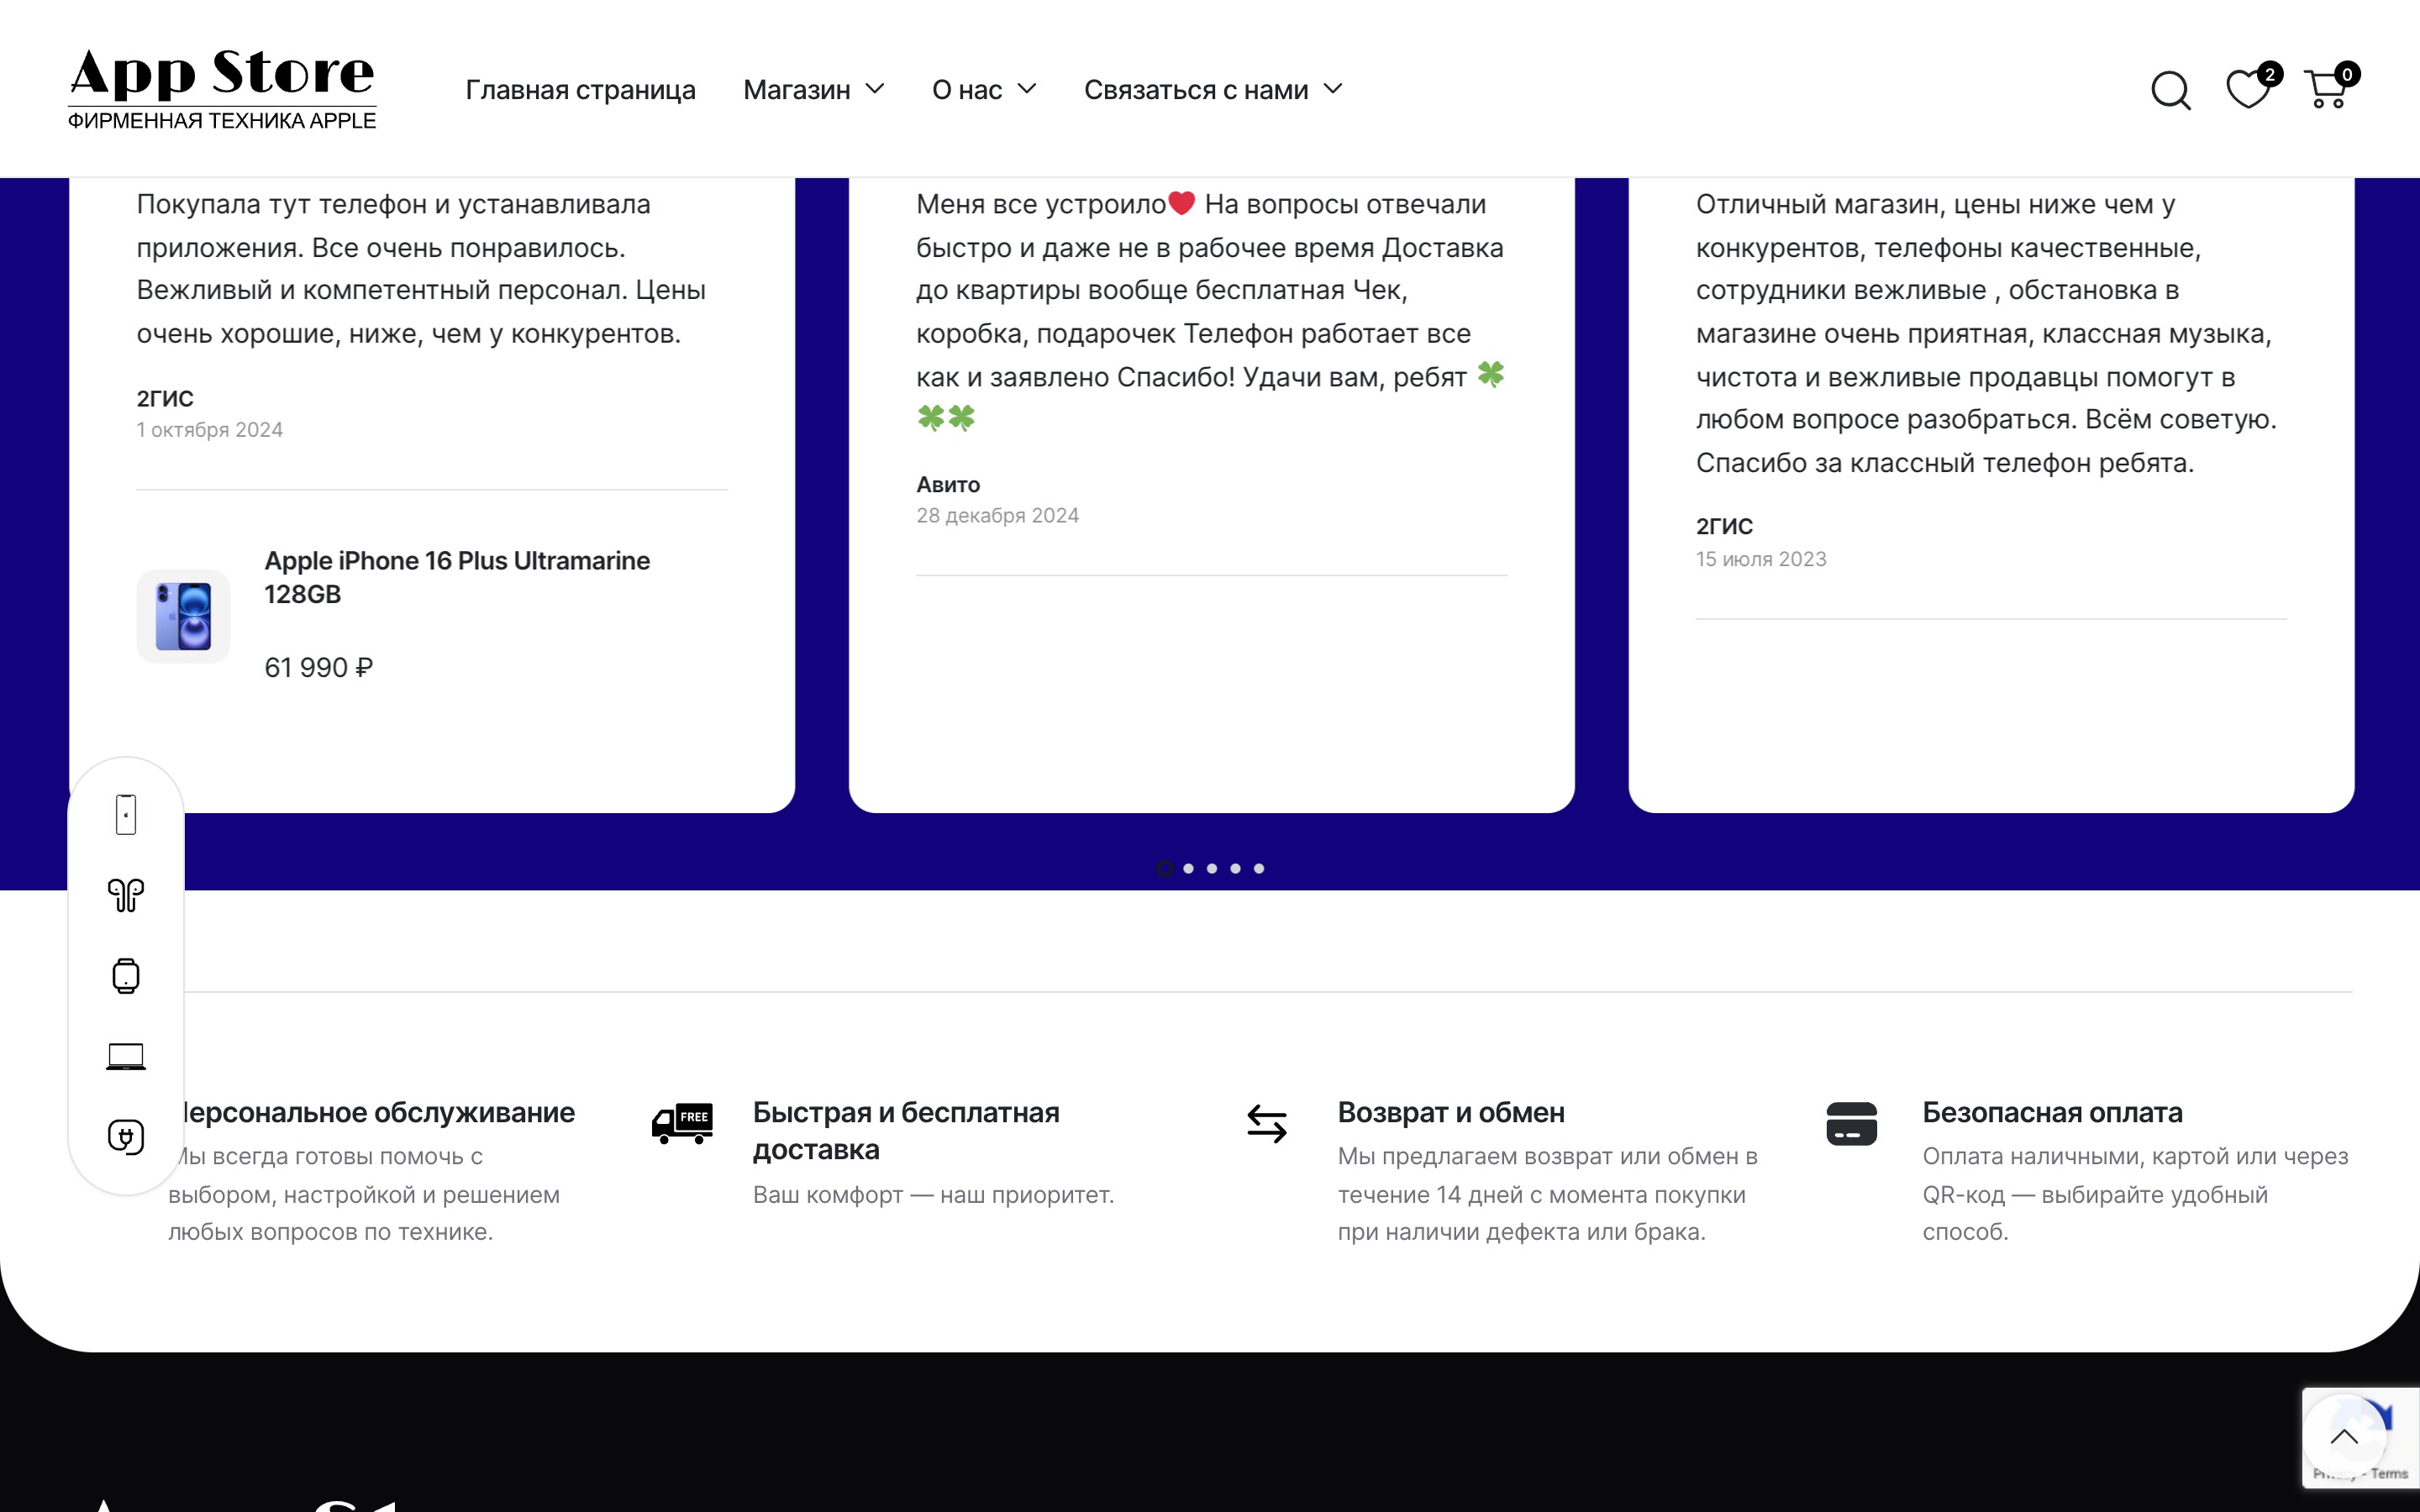
Task: Expand the Связаться с нами dropdown
Action: (x=1211, y=89)
